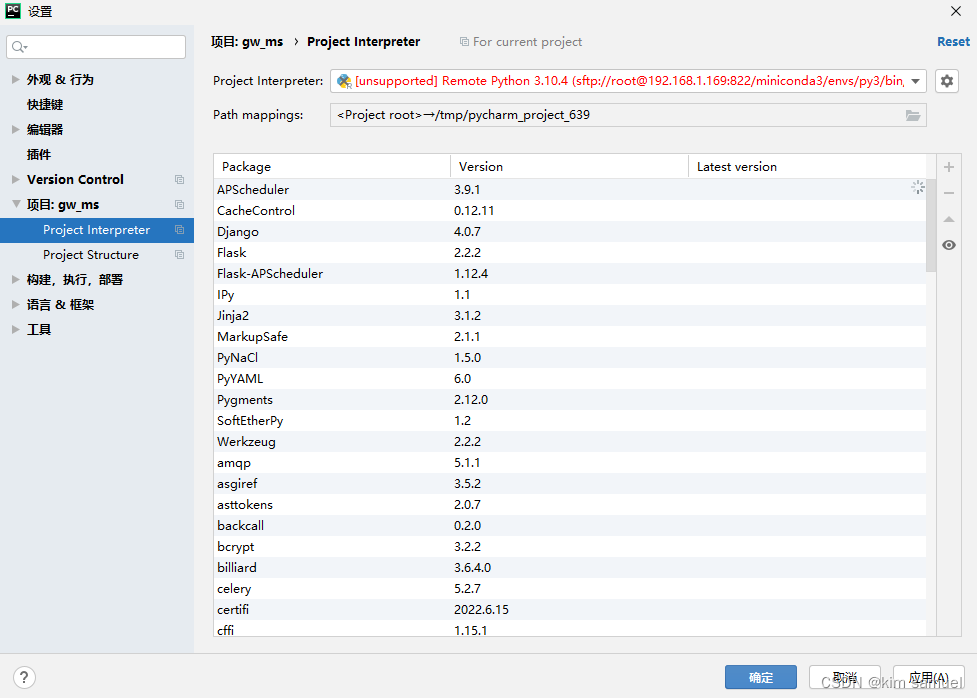977x698 pixels.
Task: Click the Reset link
Action: coord(952,41)
